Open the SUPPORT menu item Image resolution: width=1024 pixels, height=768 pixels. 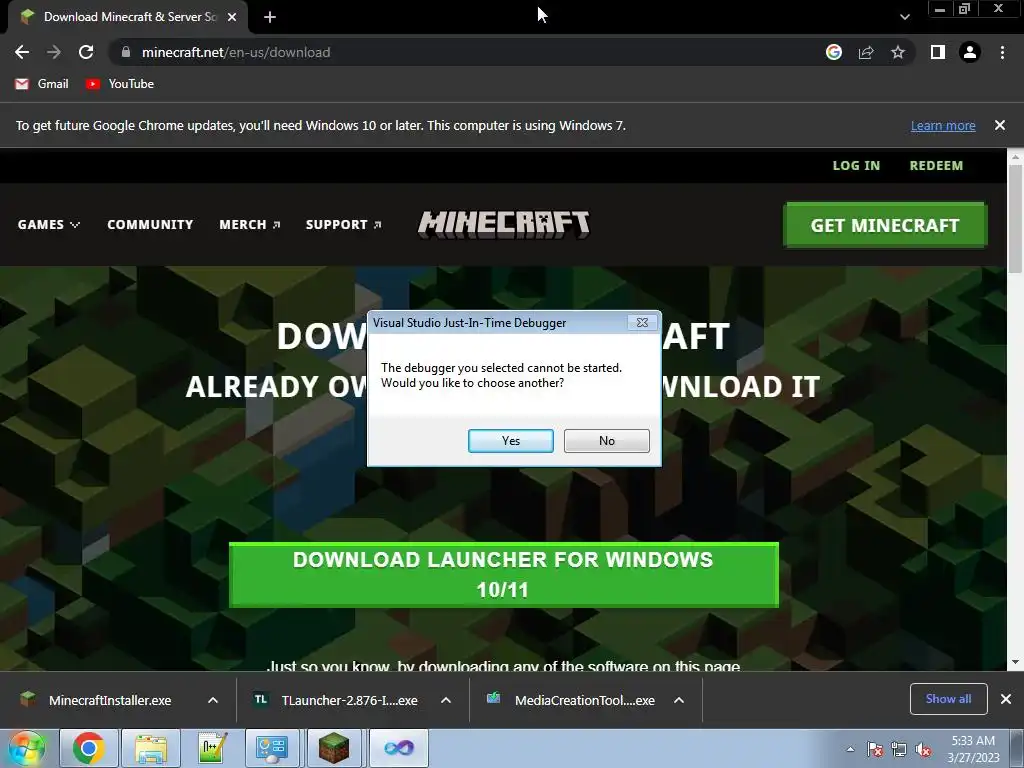pos(344,225)
